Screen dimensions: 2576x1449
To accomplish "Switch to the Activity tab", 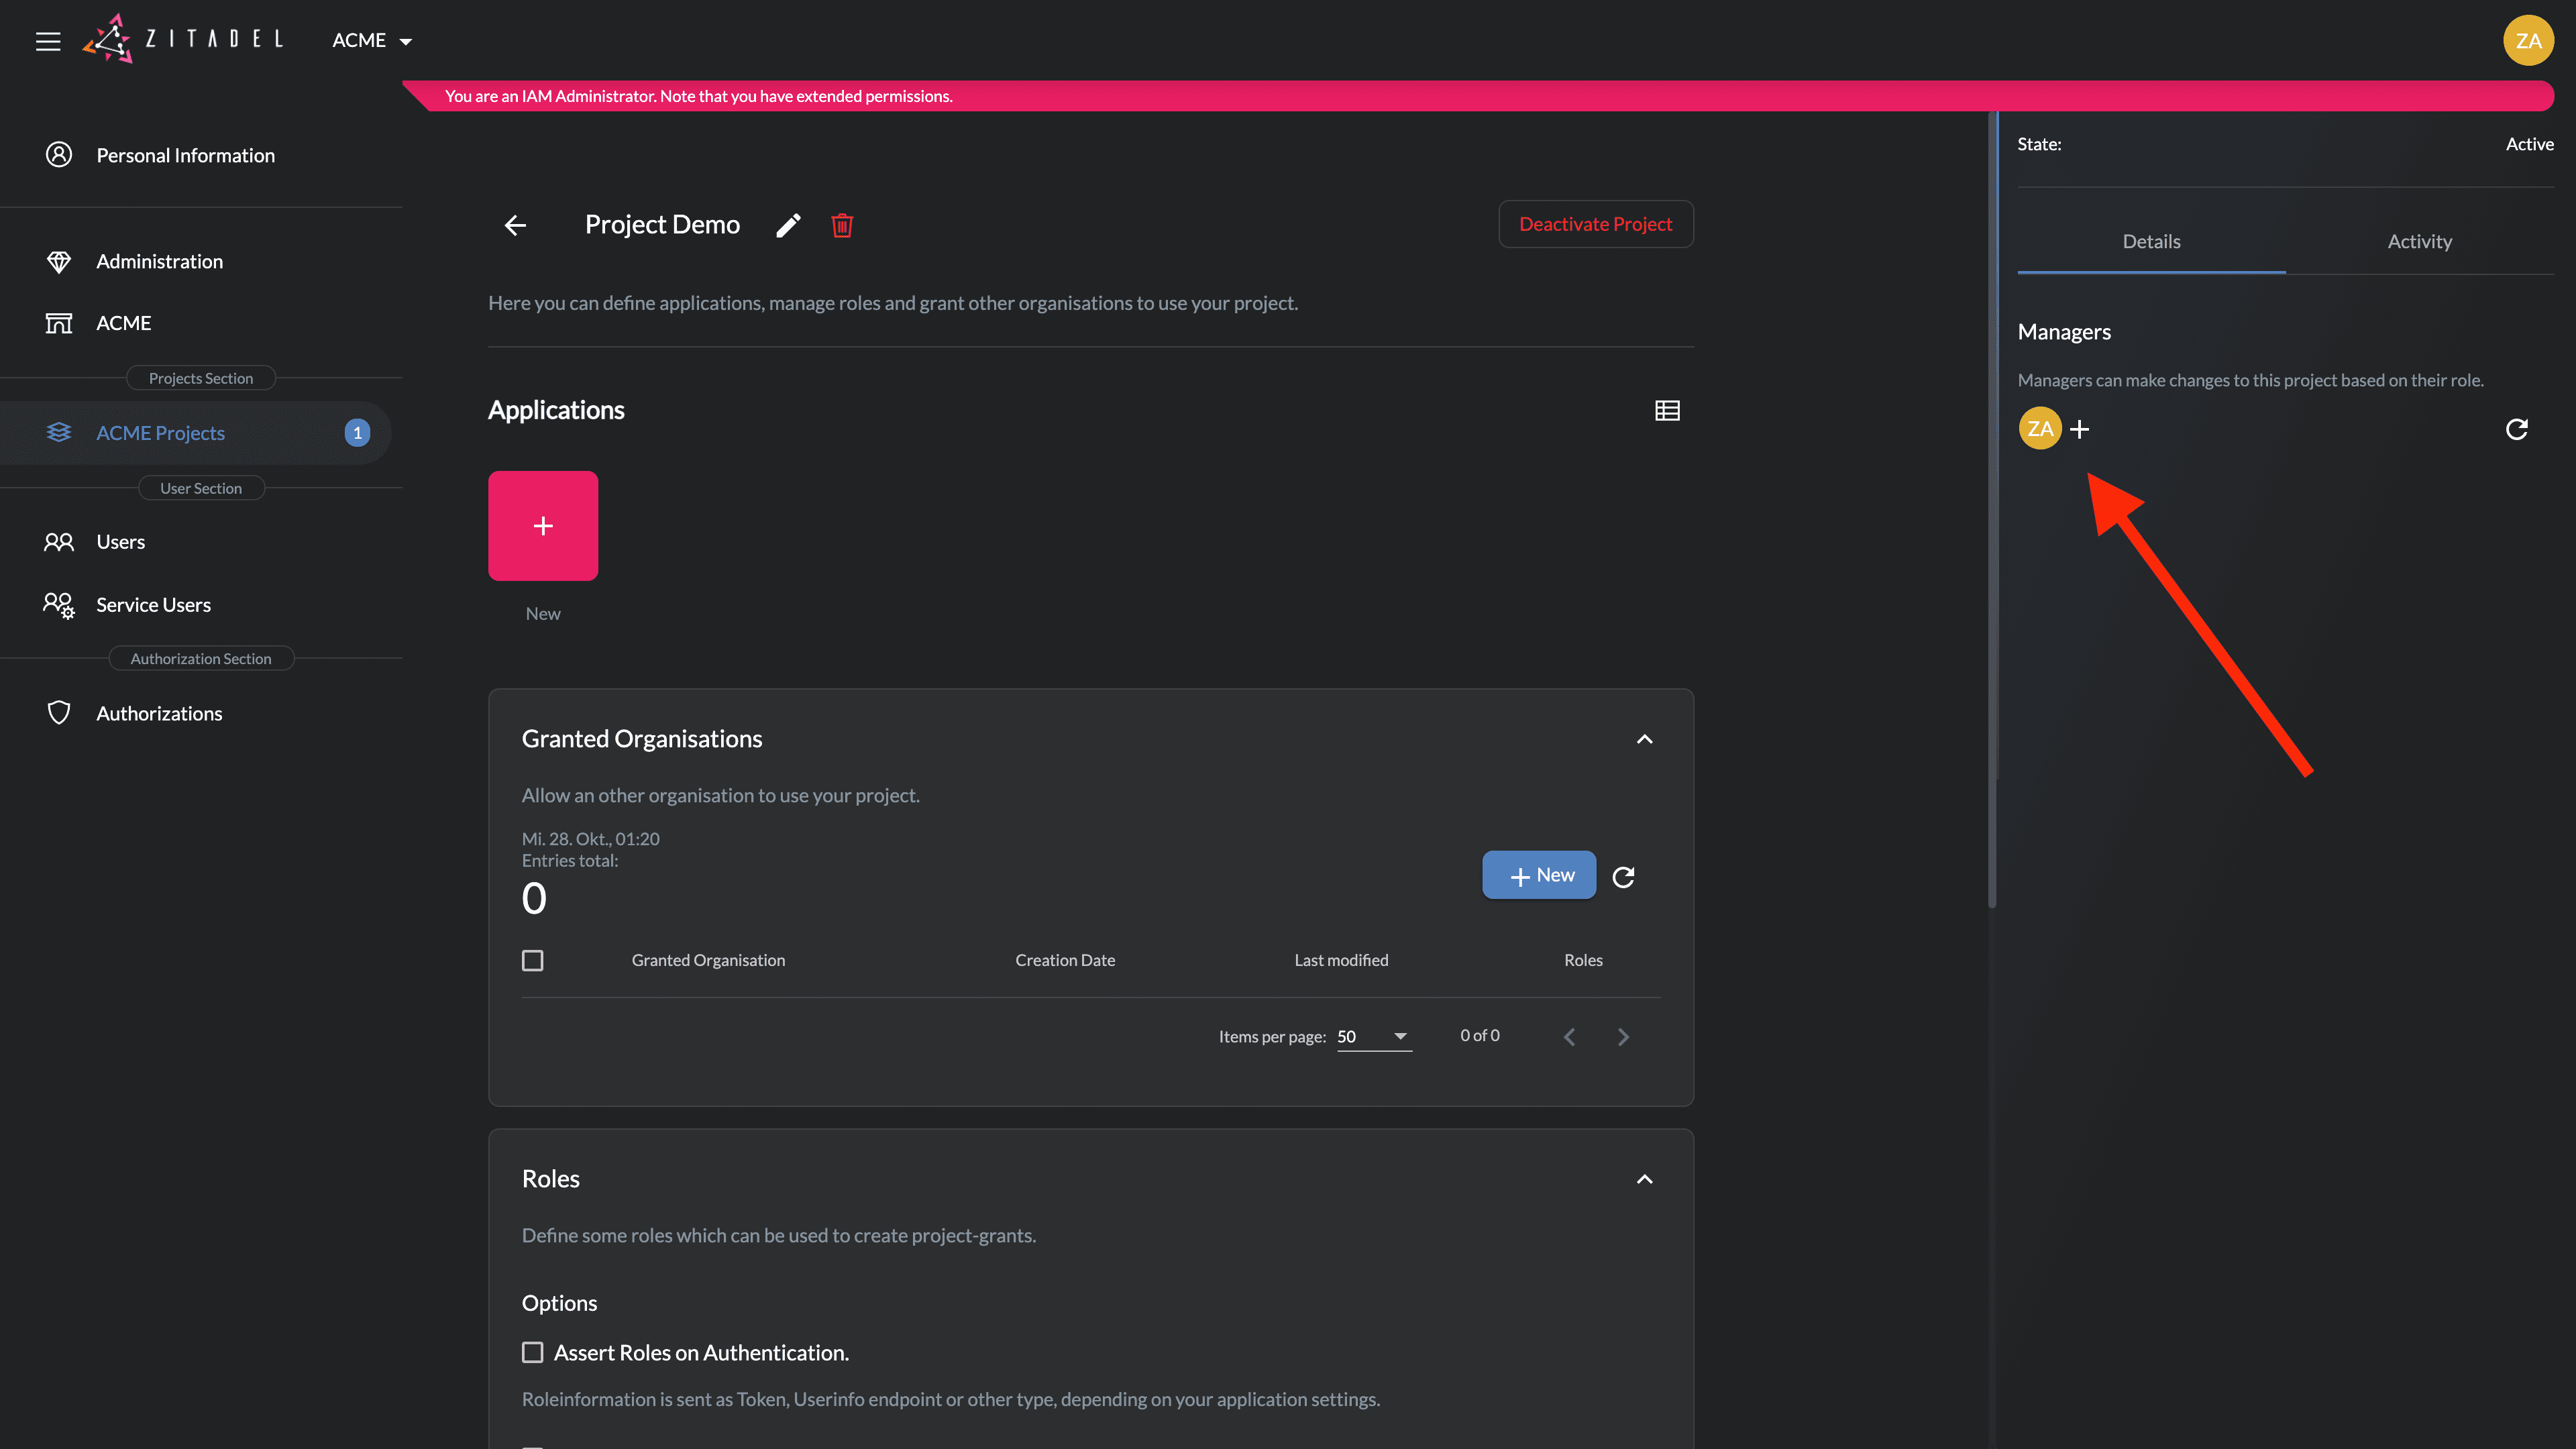I will pyautogui.click(x=2419, y=241).
